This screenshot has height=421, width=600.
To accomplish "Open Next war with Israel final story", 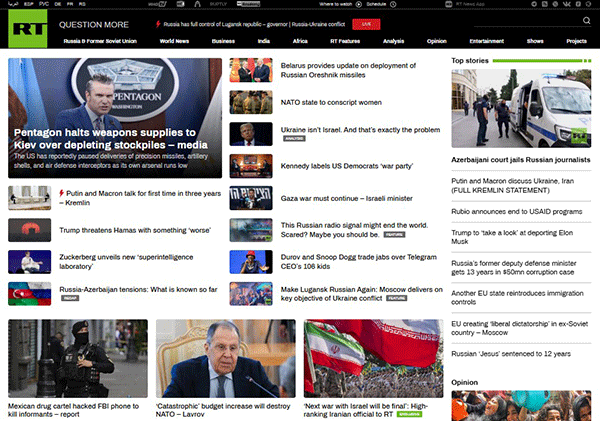I will pos(365,410).
